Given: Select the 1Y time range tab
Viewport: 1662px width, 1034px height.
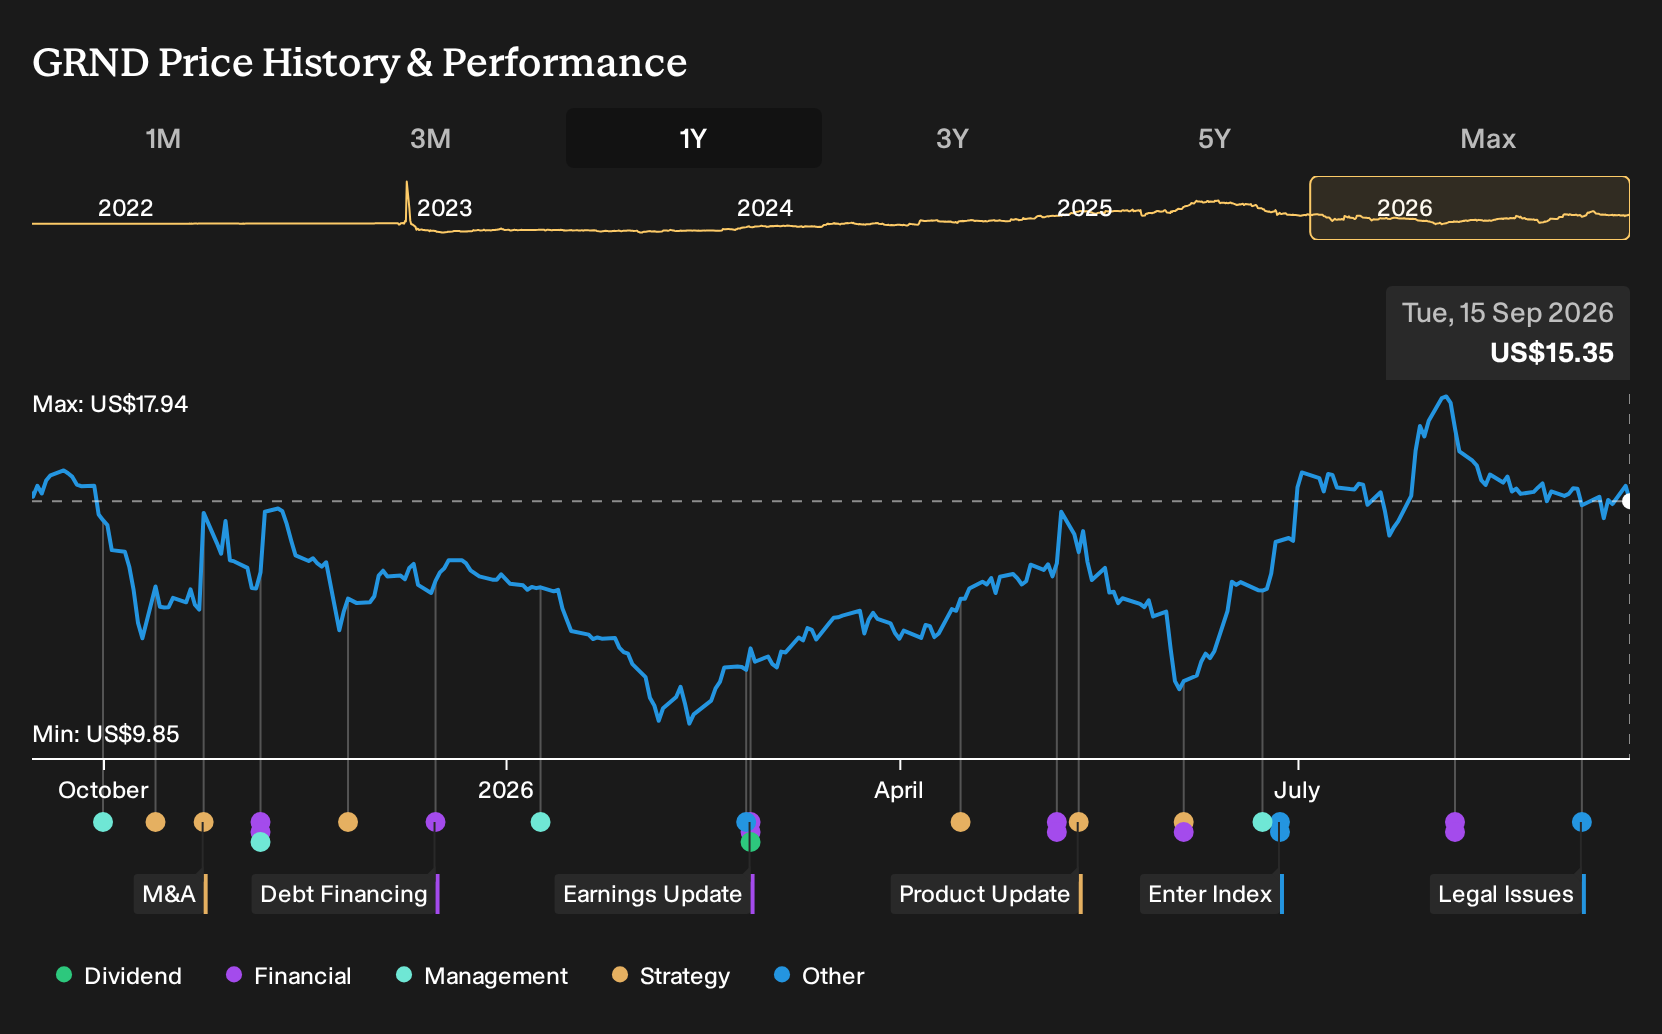Looking at the screenshot, I should [694, 138].
